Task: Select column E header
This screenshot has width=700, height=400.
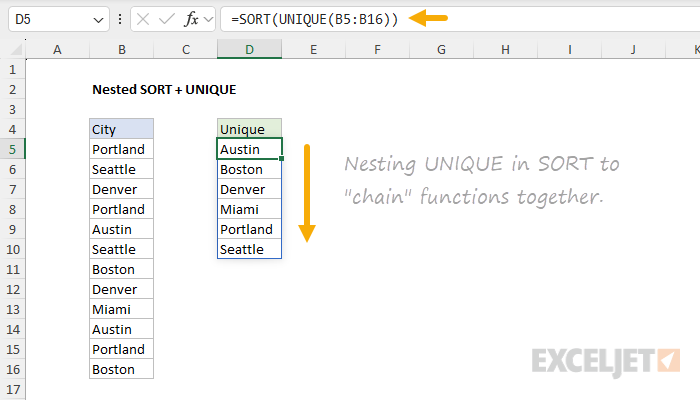Action: pyautogui.click(x=313, y=50)
